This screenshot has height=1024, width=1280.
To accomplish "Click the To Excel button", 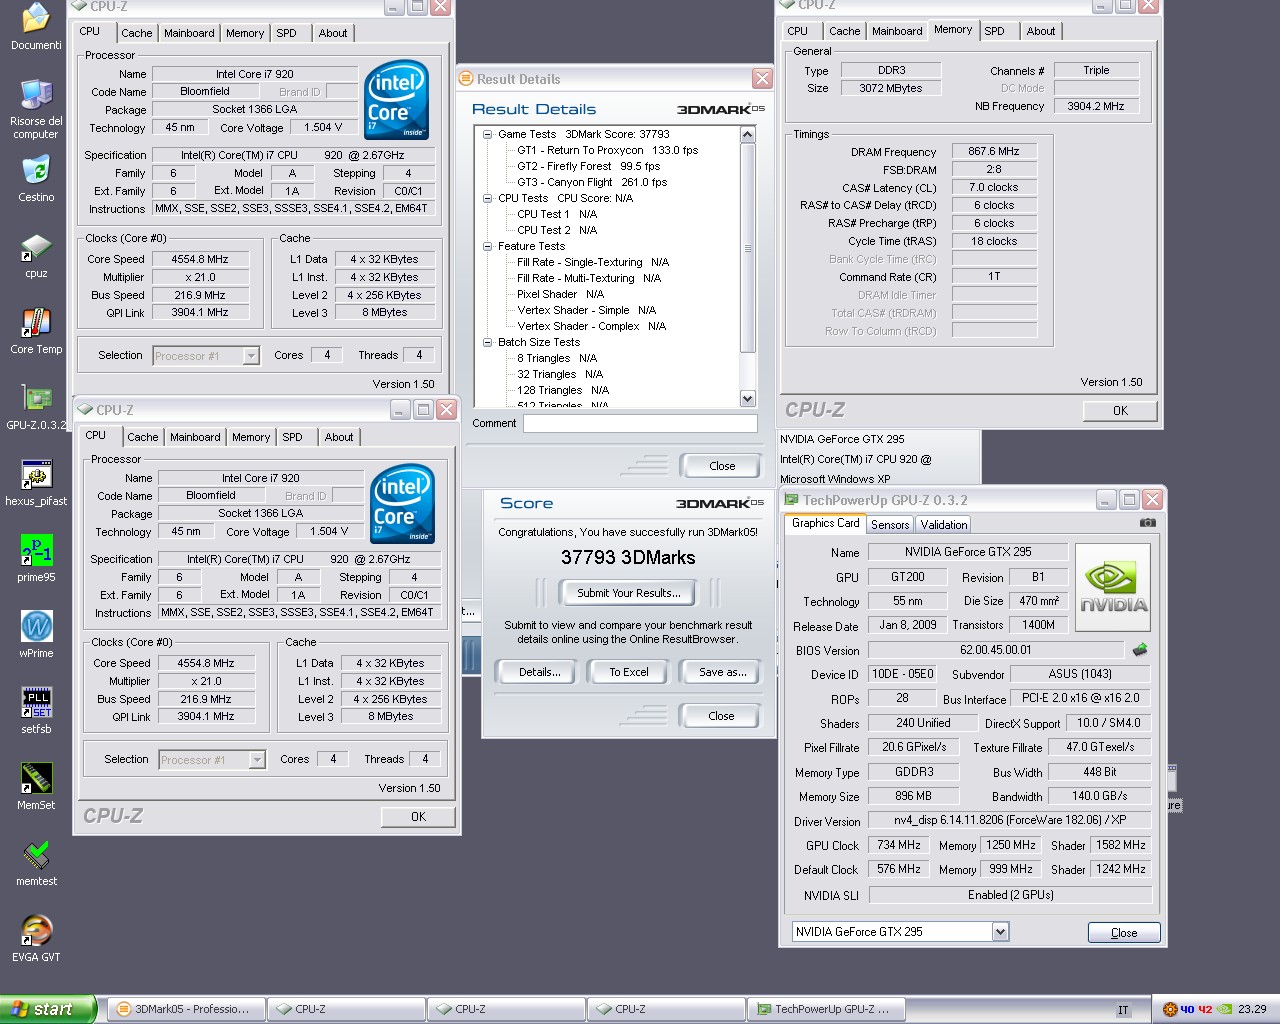I will click(629, 672).
